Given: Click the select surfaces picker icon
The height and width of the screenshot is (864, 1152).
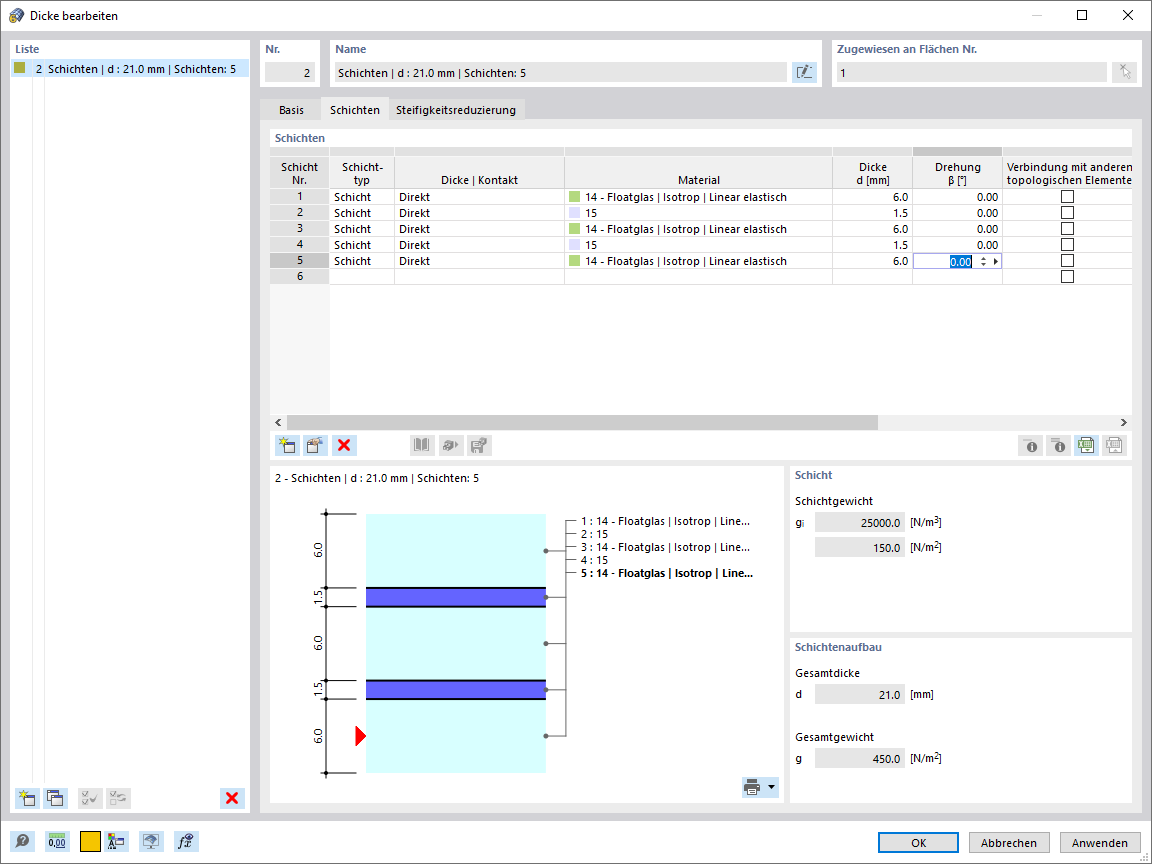Looking at the screenshot, I should [1124, 73].
